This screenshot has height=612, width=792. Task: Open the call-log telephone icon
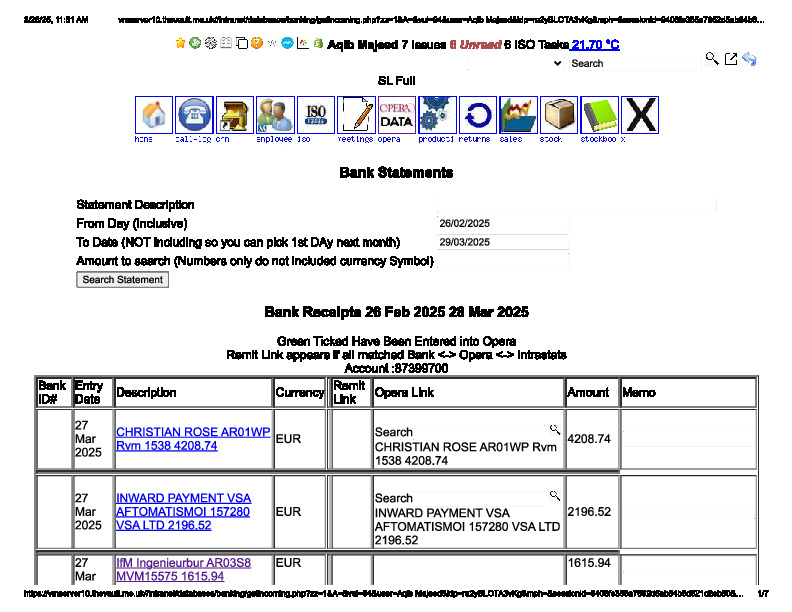(195, 115)
